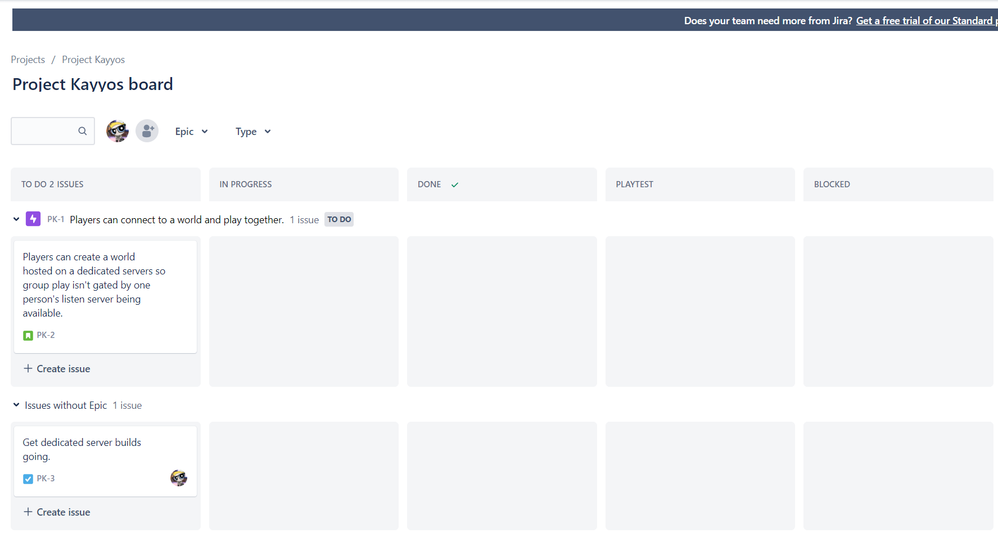Open the Get dedicated server builds card

tap(106, 461)
